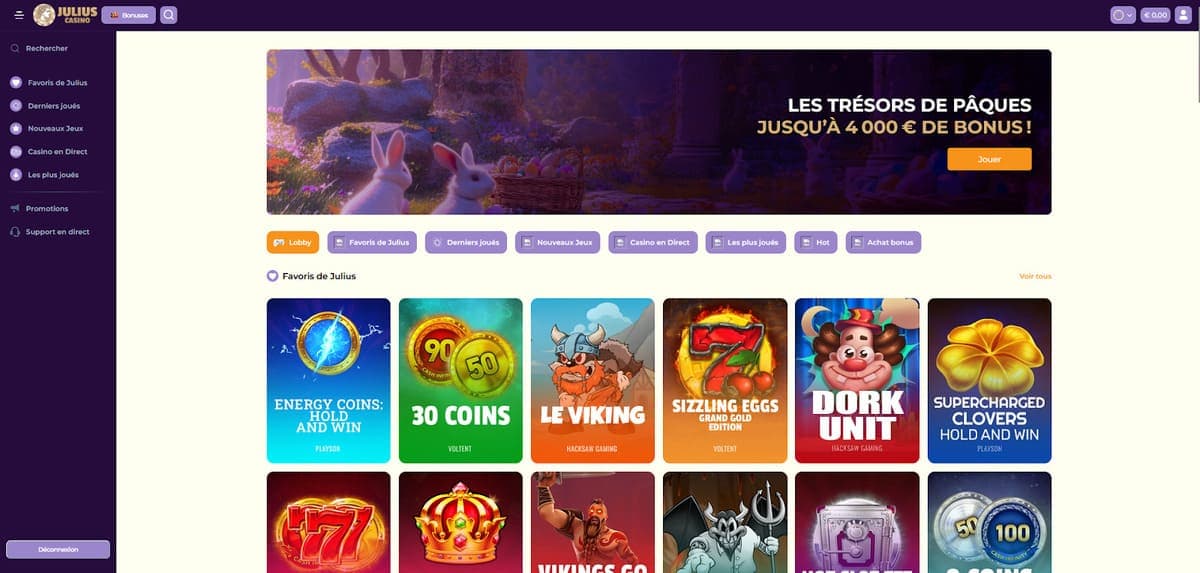Open Favoris de Julius heart icon in sidebar
The height and width of the screenshot is (573, 1200).
16,82
